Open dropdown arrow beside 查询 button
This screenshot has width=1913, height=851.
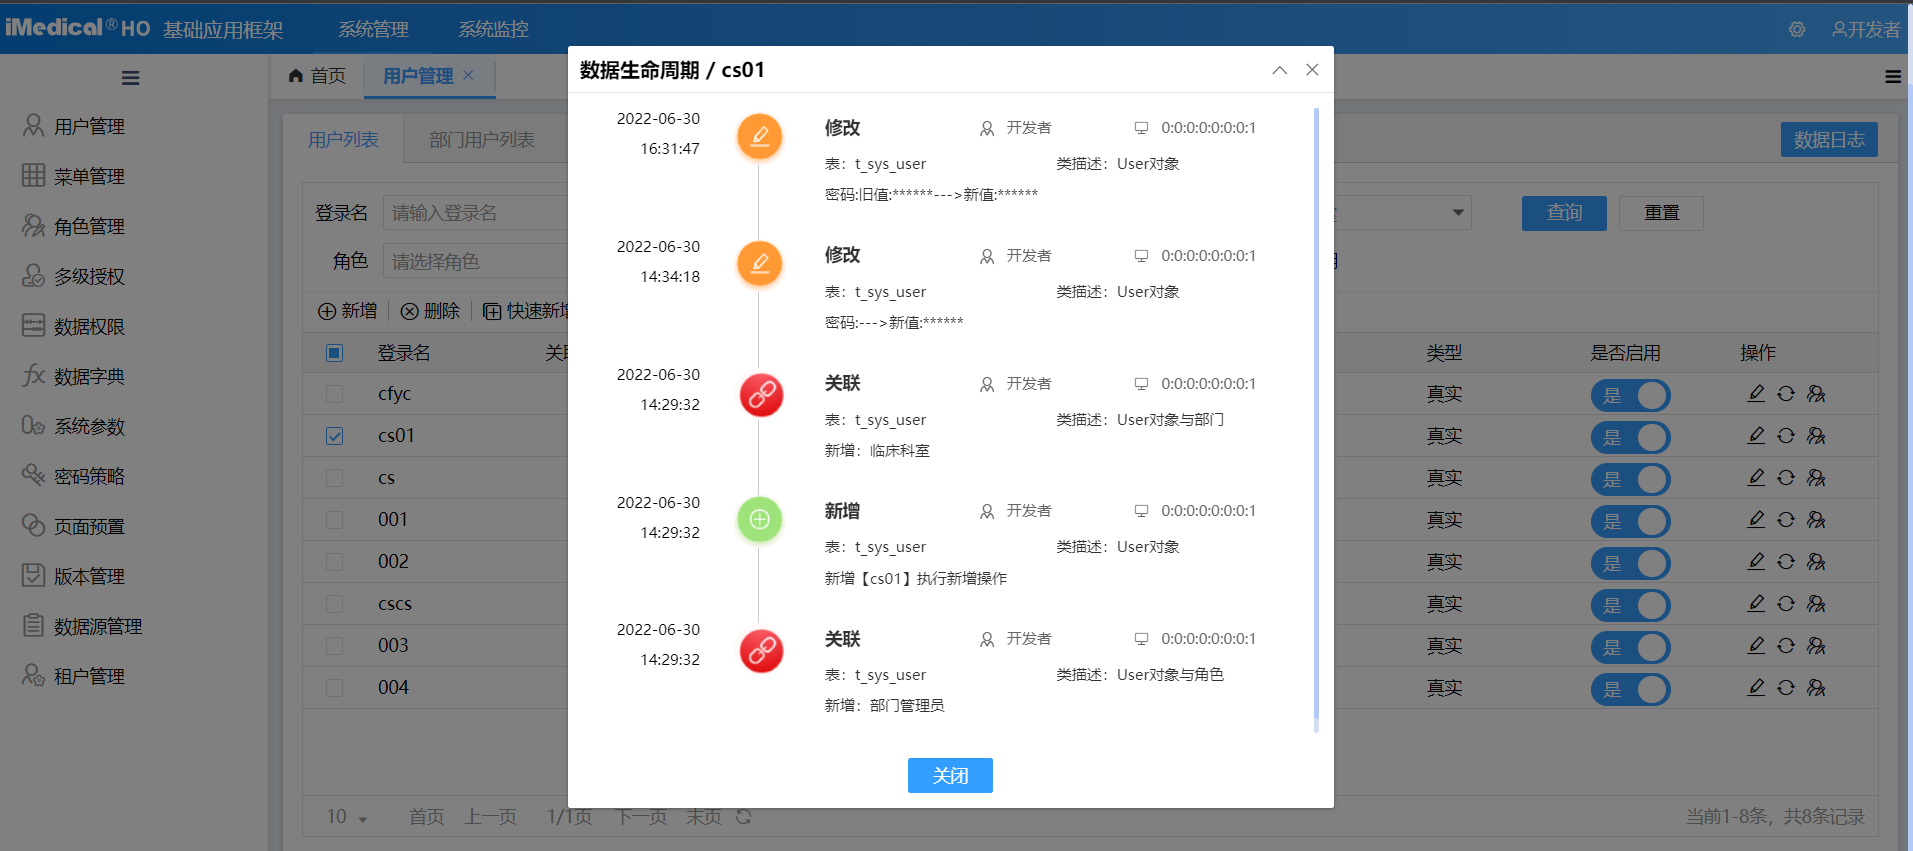(x=1458, y=212)
